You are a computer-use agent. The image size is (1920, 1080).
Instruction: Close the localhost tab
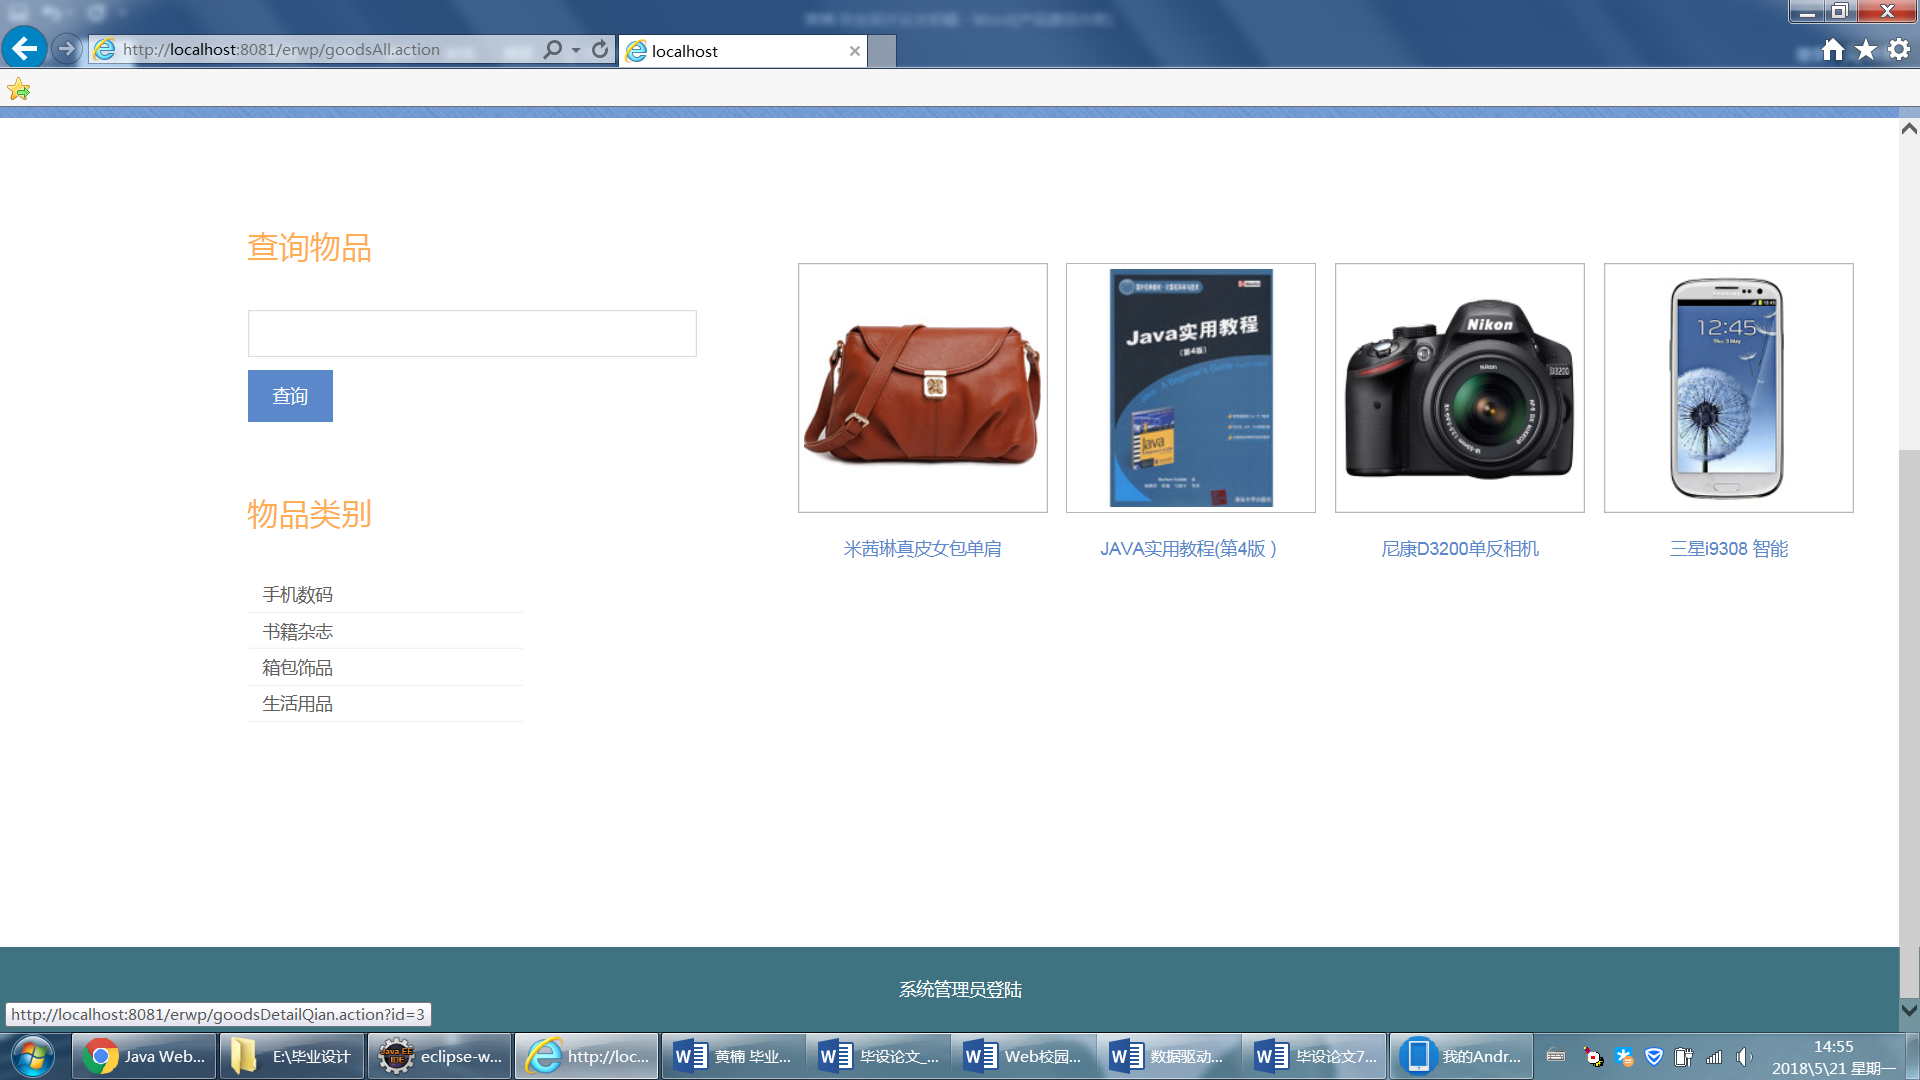(x=854, y=51)
